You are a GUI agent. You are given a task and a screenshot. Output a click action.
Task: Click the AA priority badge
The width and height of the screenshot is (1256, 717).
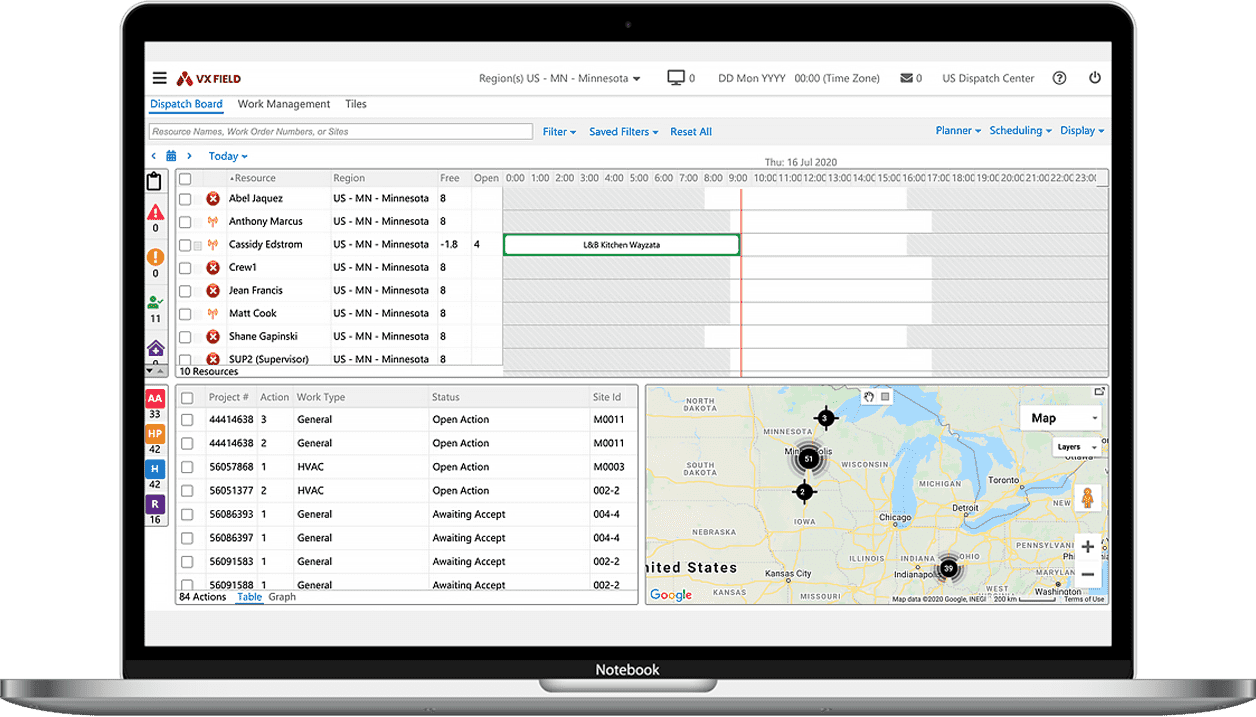tap(155, 398)
